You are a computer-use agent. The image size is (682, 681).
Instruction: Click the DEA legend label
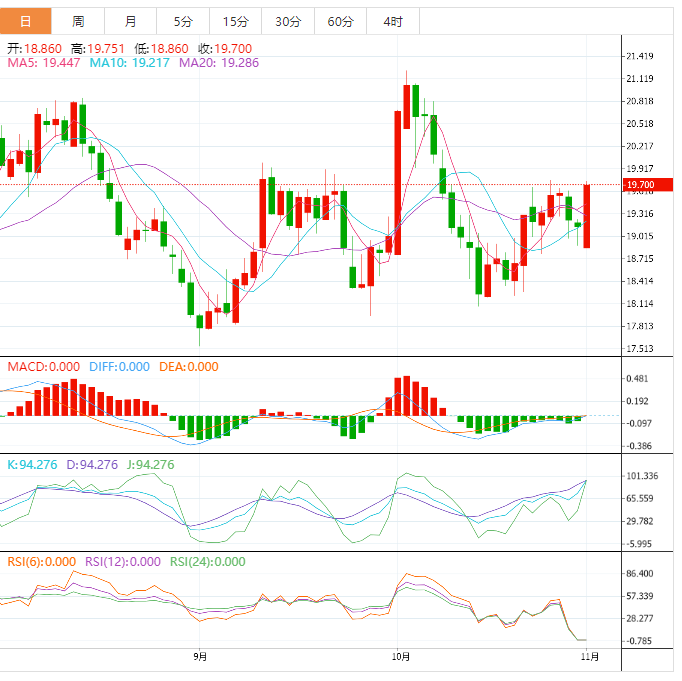tap(187, 367)
